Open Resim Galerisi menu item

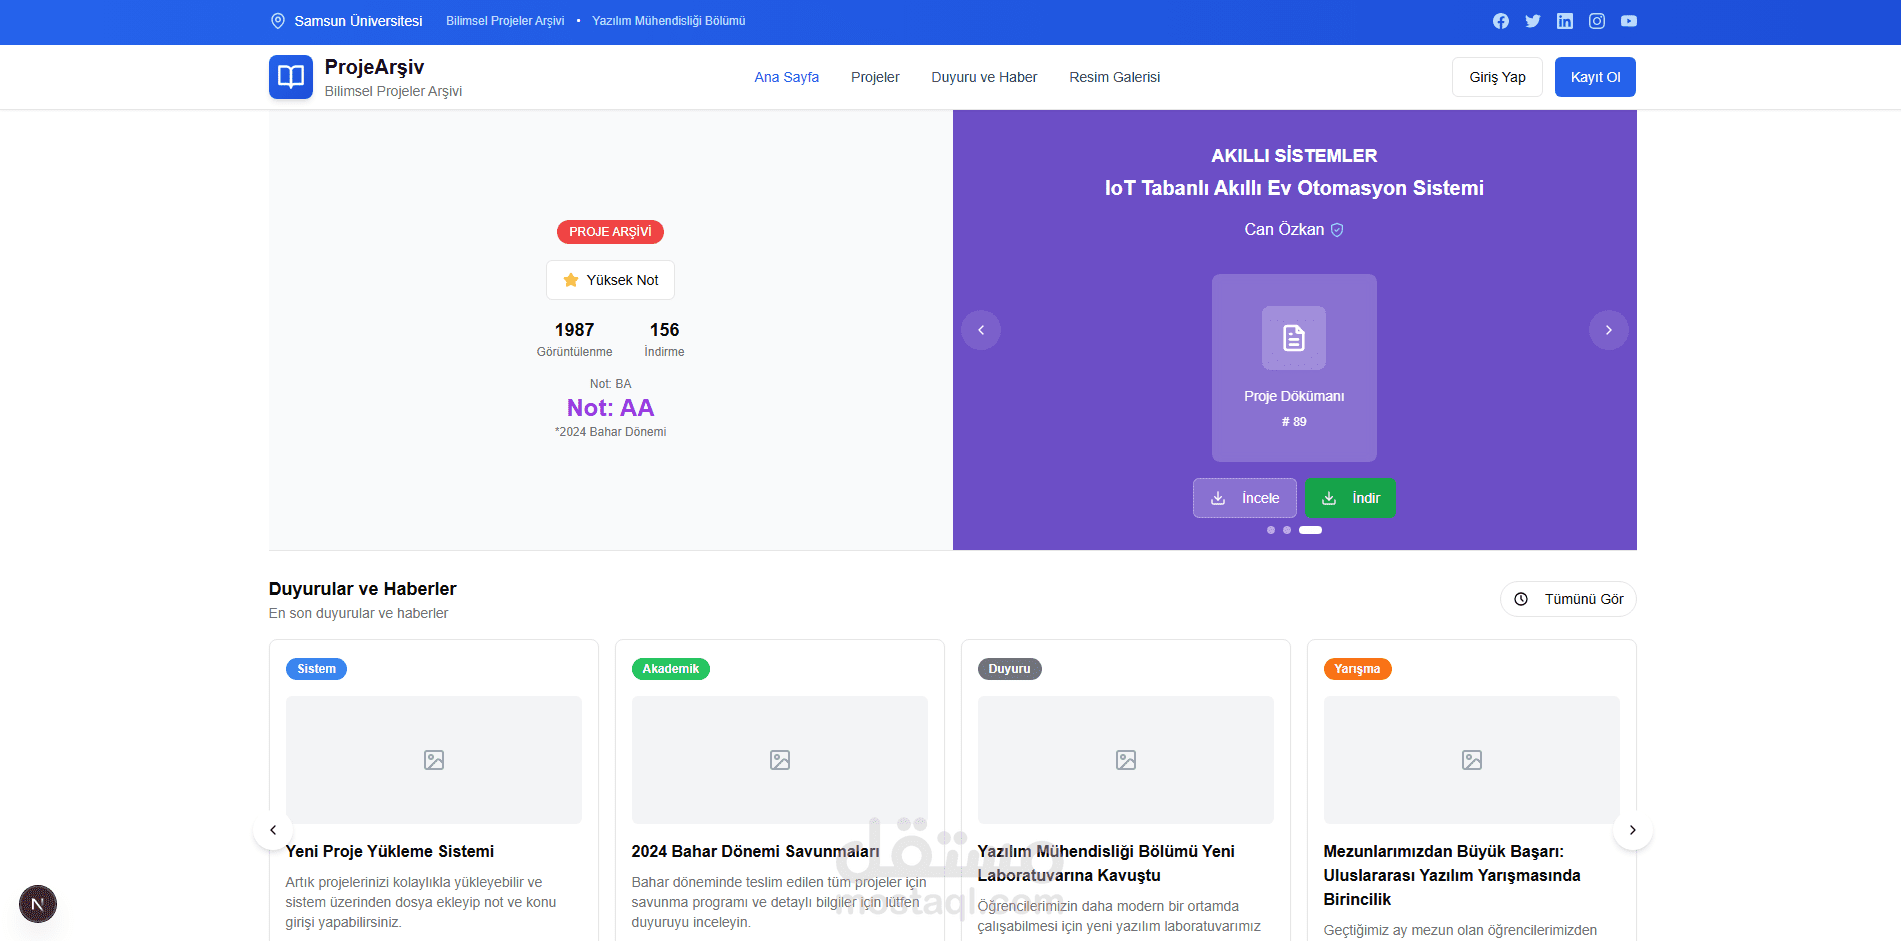pos(1115,77)
